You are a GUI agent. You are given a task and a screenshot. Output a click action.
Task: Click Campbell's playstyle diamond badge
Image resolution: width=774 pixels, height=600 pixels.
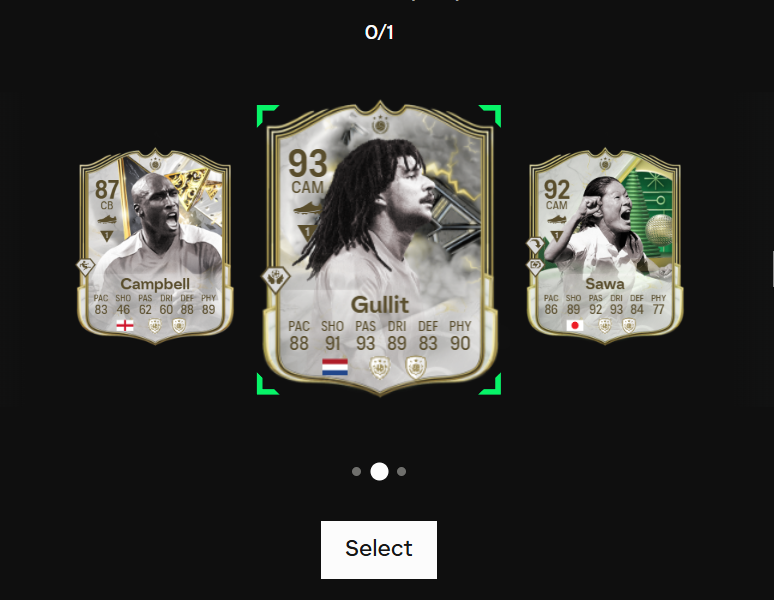tap(85, 266)
